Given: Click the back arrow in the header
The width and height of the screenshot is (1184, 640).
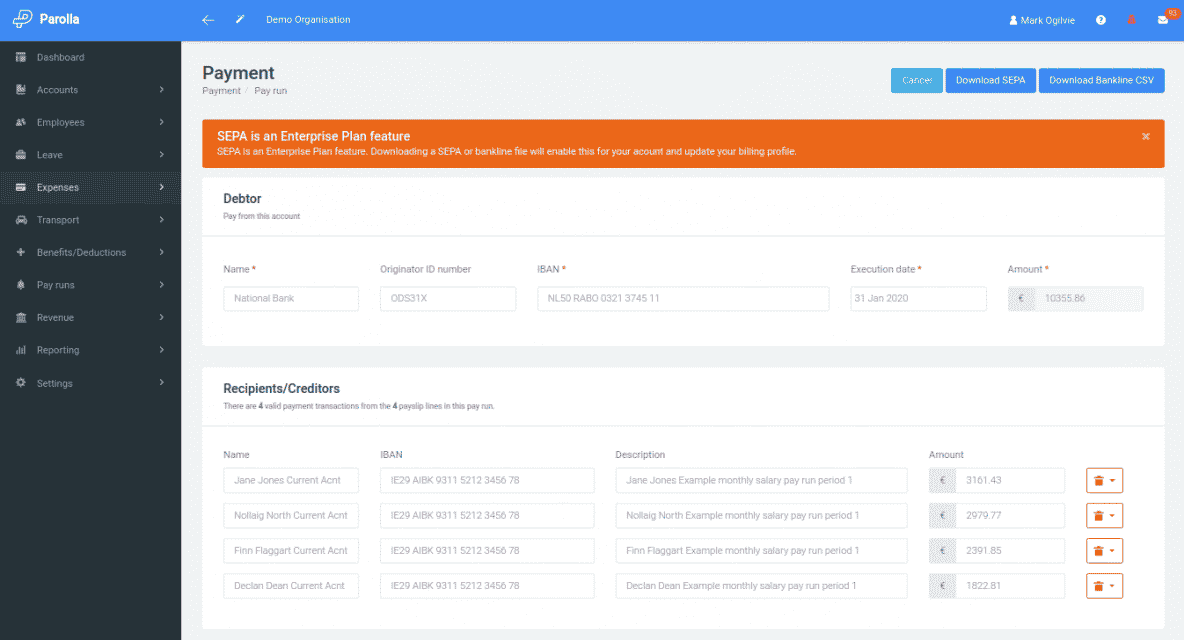Looking at the screenshot, I should pos(208,19).
